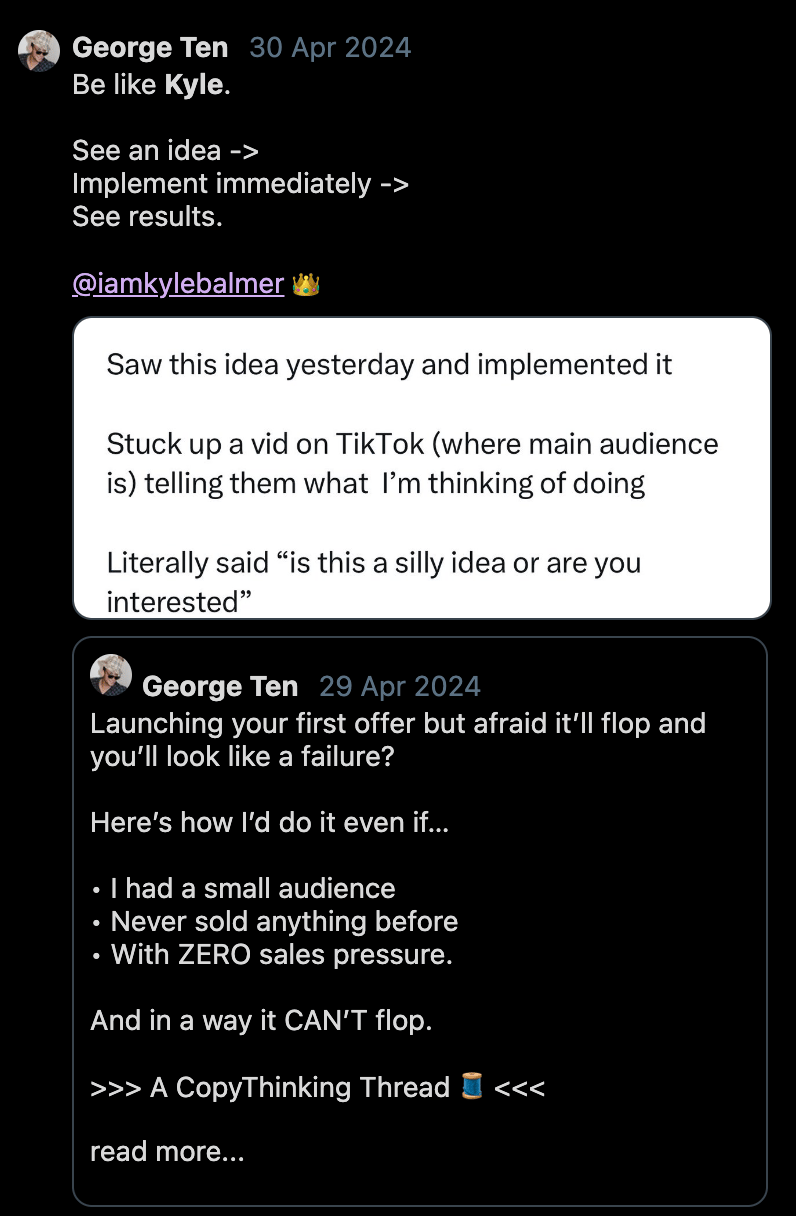Click the thread spool emoji
The height and width of the screenshot is (1216, 796).
[473, 1086]
